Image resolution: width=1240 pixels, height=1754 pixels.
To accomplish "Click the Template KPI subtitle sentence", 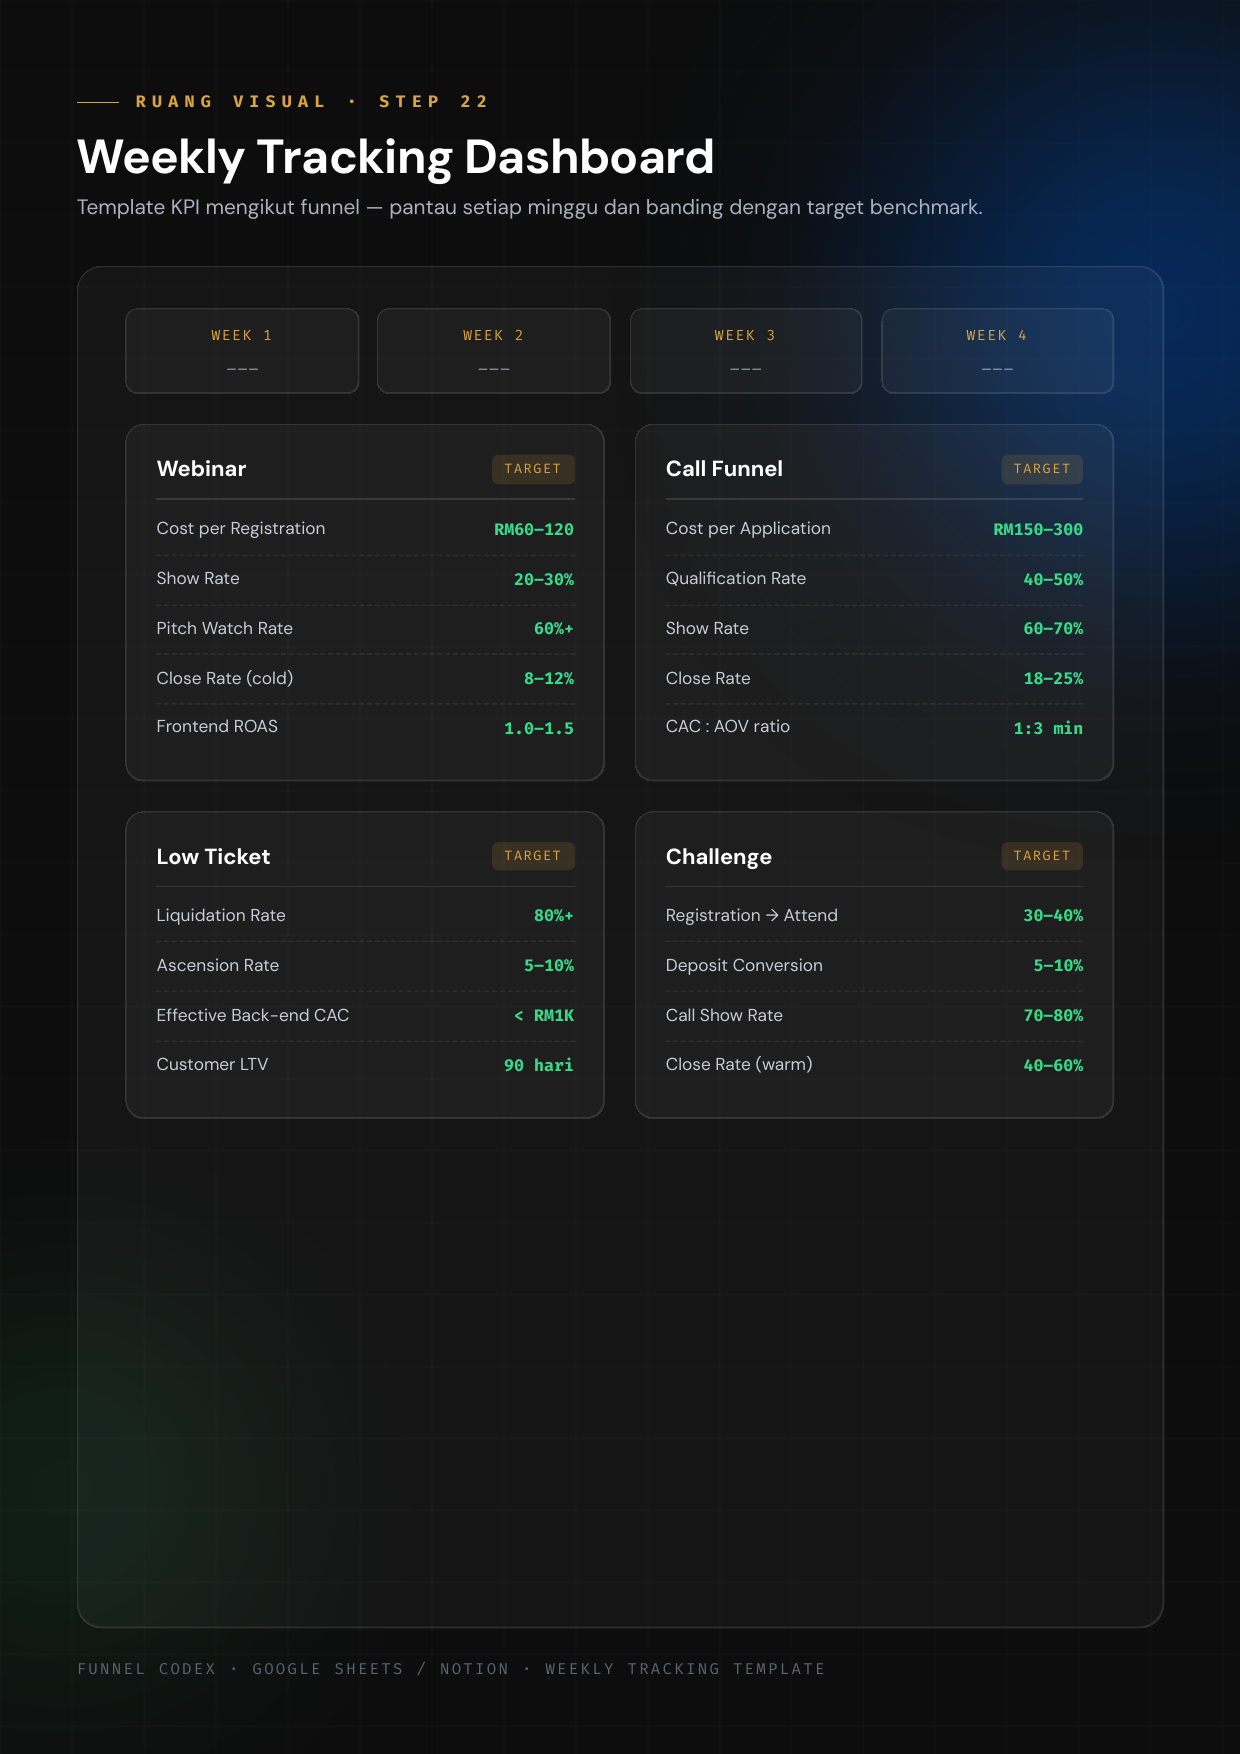I will (530, 207).
